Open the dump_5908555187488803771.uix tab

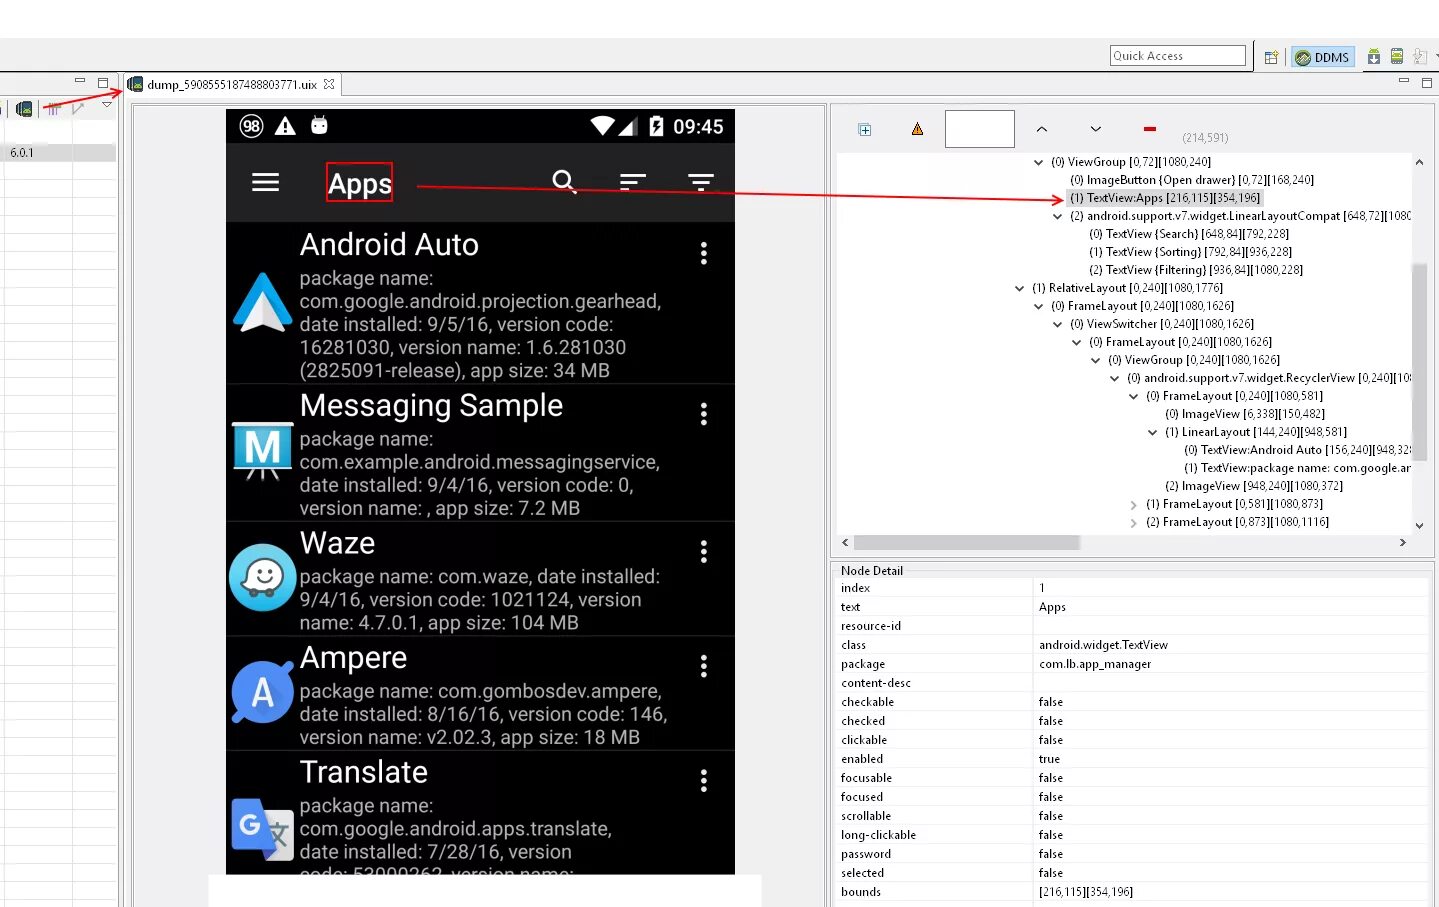tap(231, 85)
